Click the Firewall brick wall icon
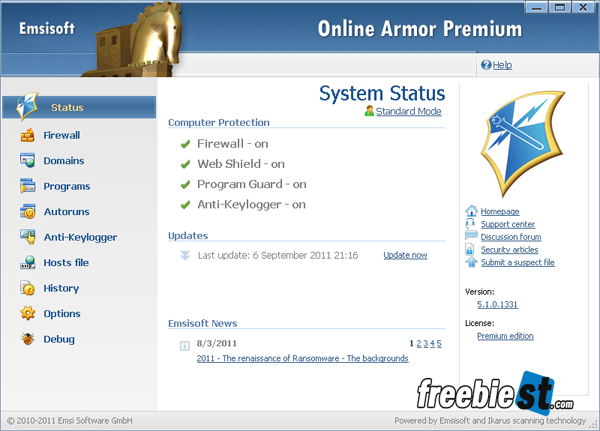The height and width of the screenshot is (431, 600). click(28, 135)
